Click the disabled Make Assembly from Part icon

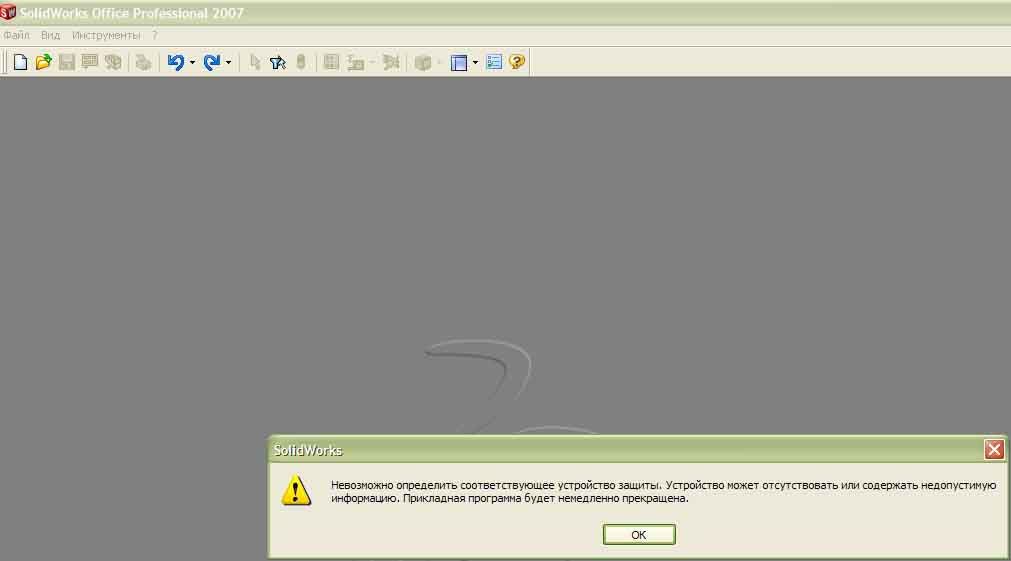pyautogui.click(x=113, y=62)
